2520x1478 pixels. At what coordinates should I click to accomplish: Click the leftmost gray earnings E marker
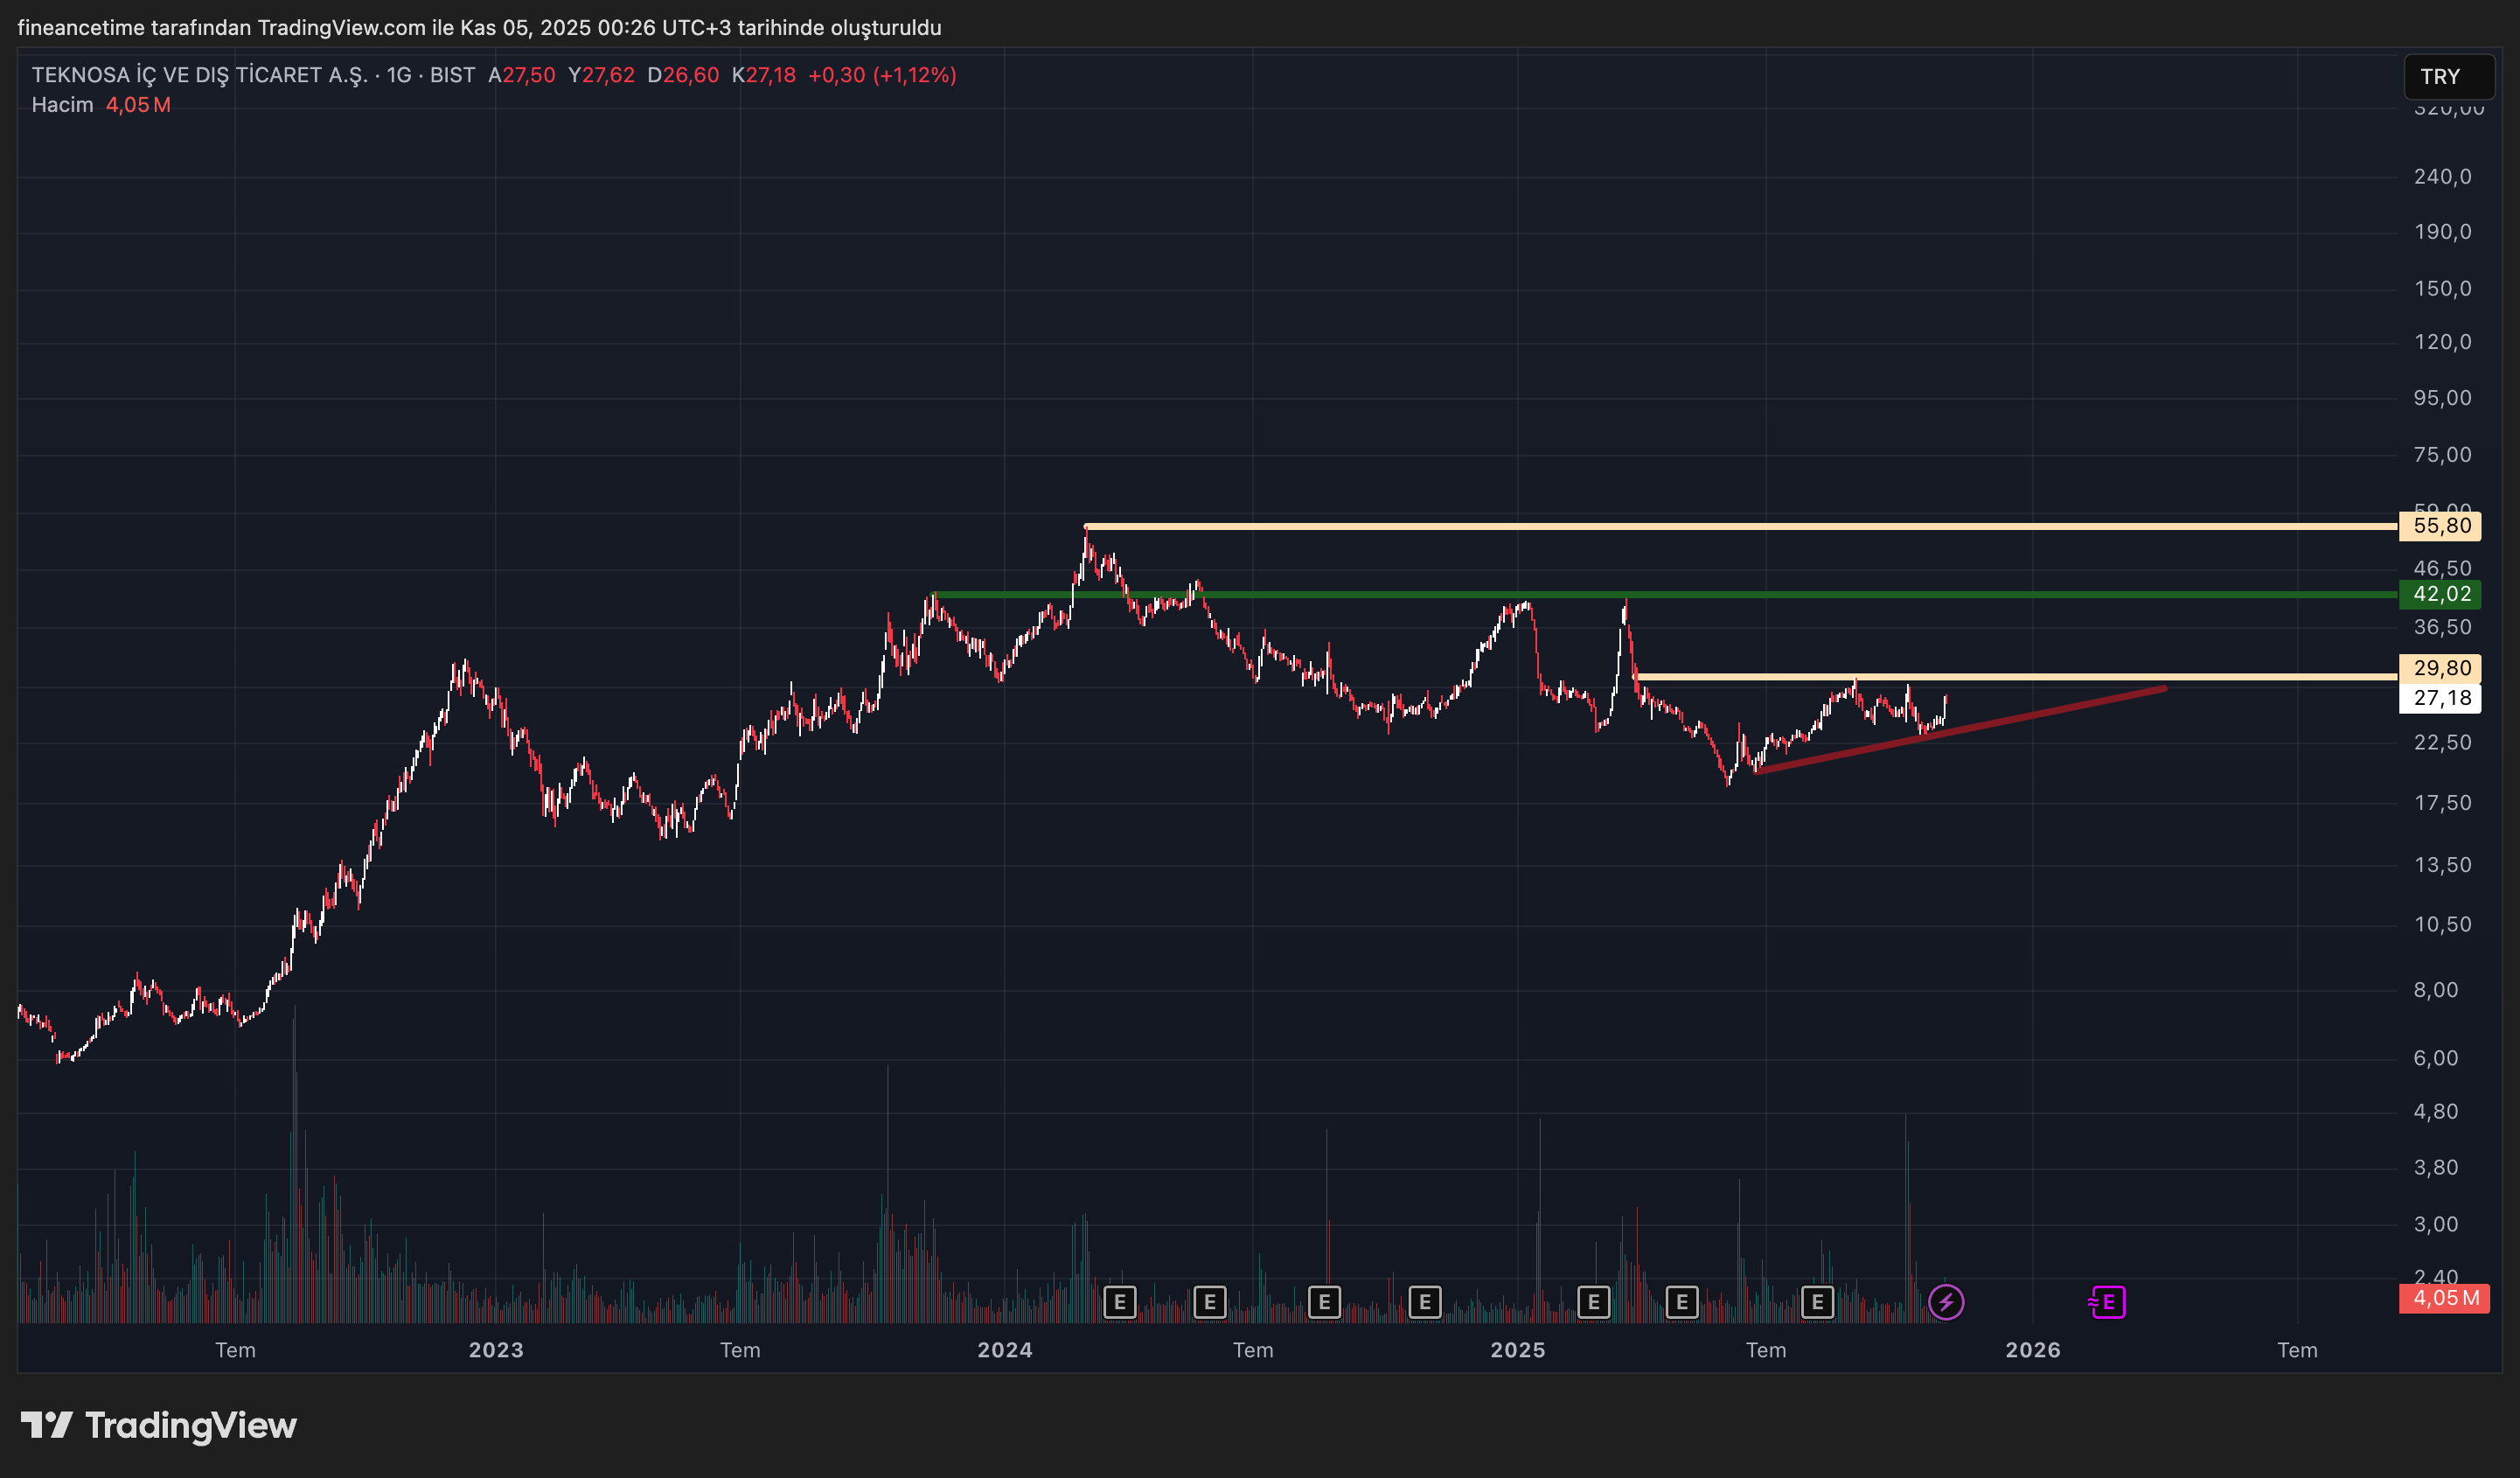click(1119, 1302)
